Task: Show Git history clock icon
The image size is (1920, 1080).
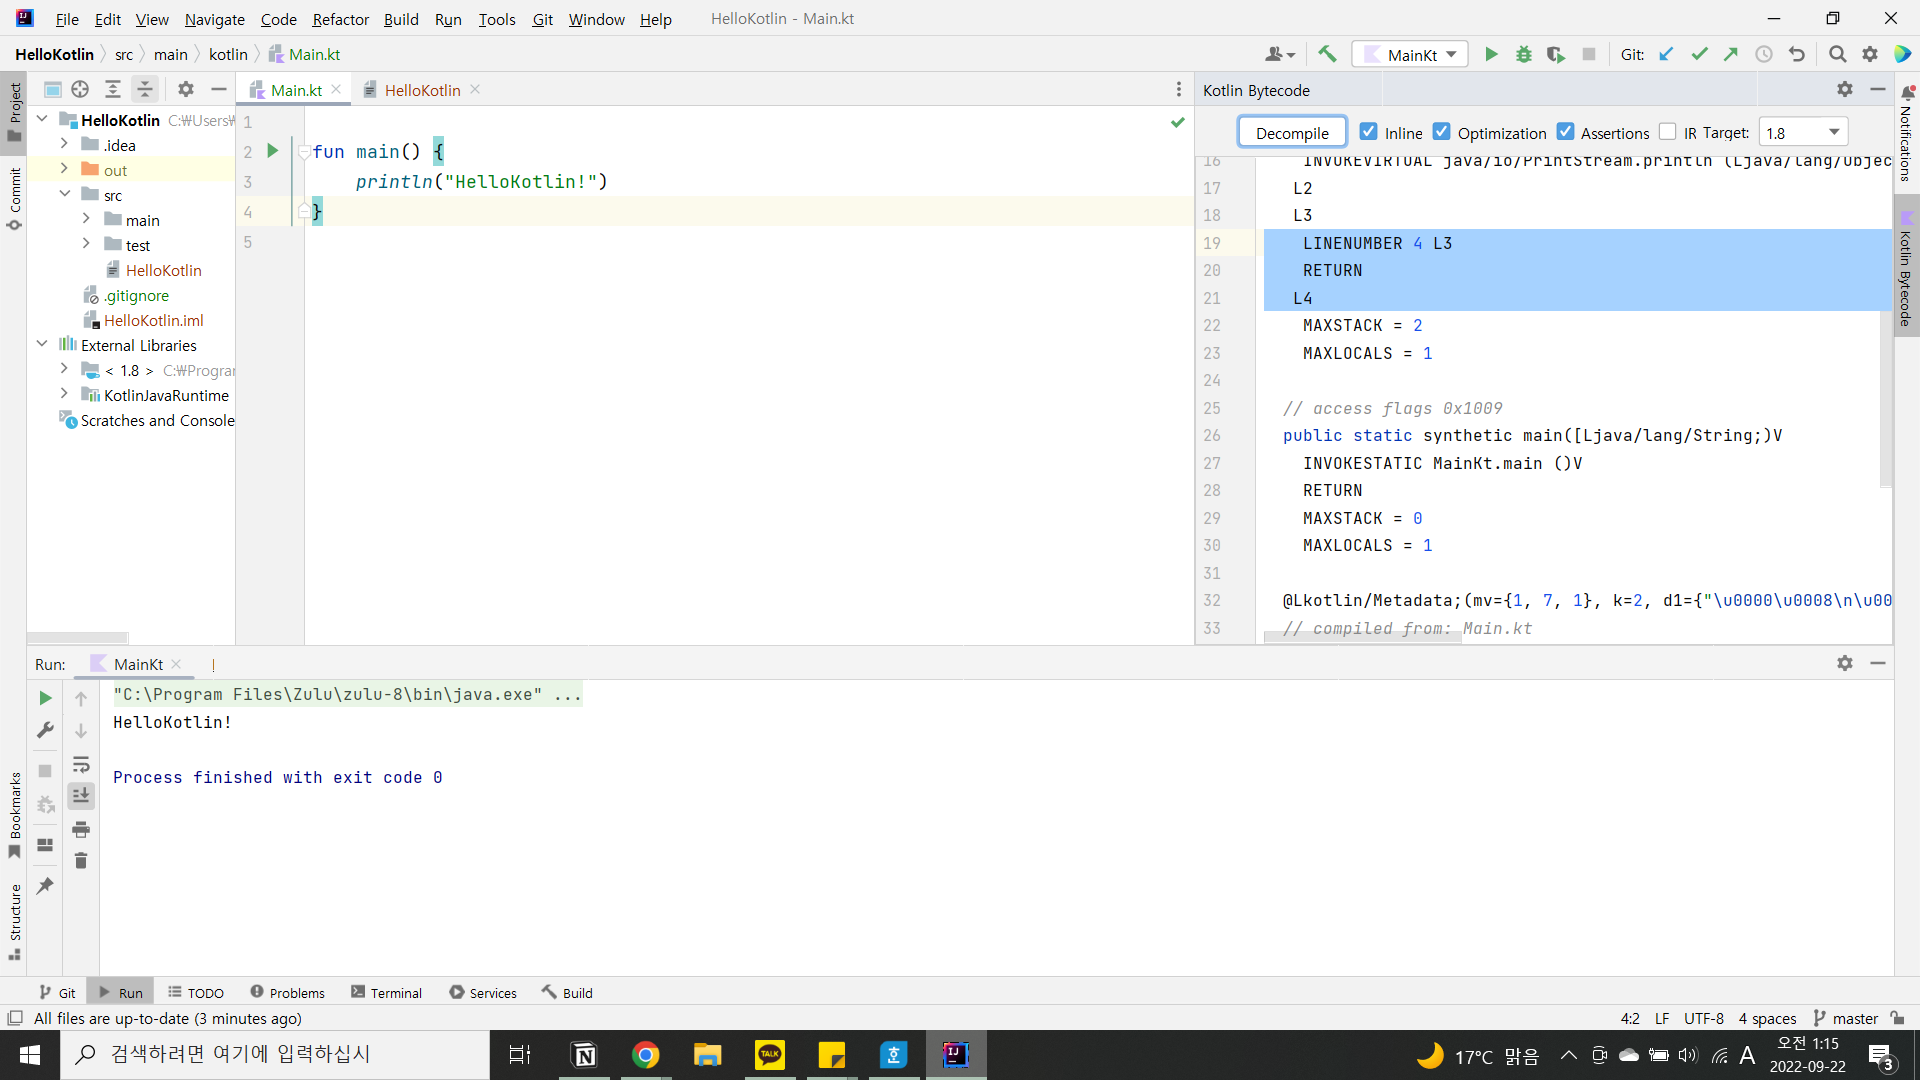Action: click(1764, 54)
